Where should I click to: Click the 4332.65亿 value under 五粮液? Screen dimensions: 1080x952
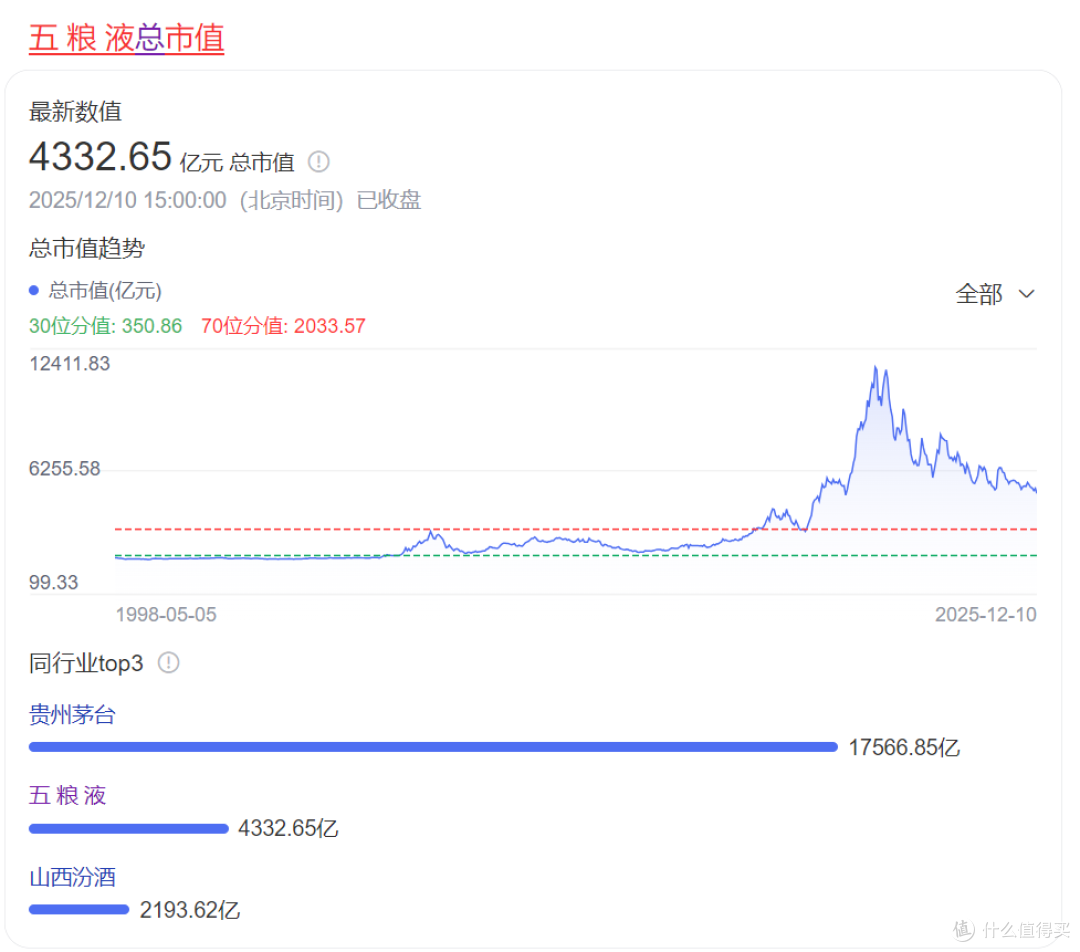coord(288,828)
